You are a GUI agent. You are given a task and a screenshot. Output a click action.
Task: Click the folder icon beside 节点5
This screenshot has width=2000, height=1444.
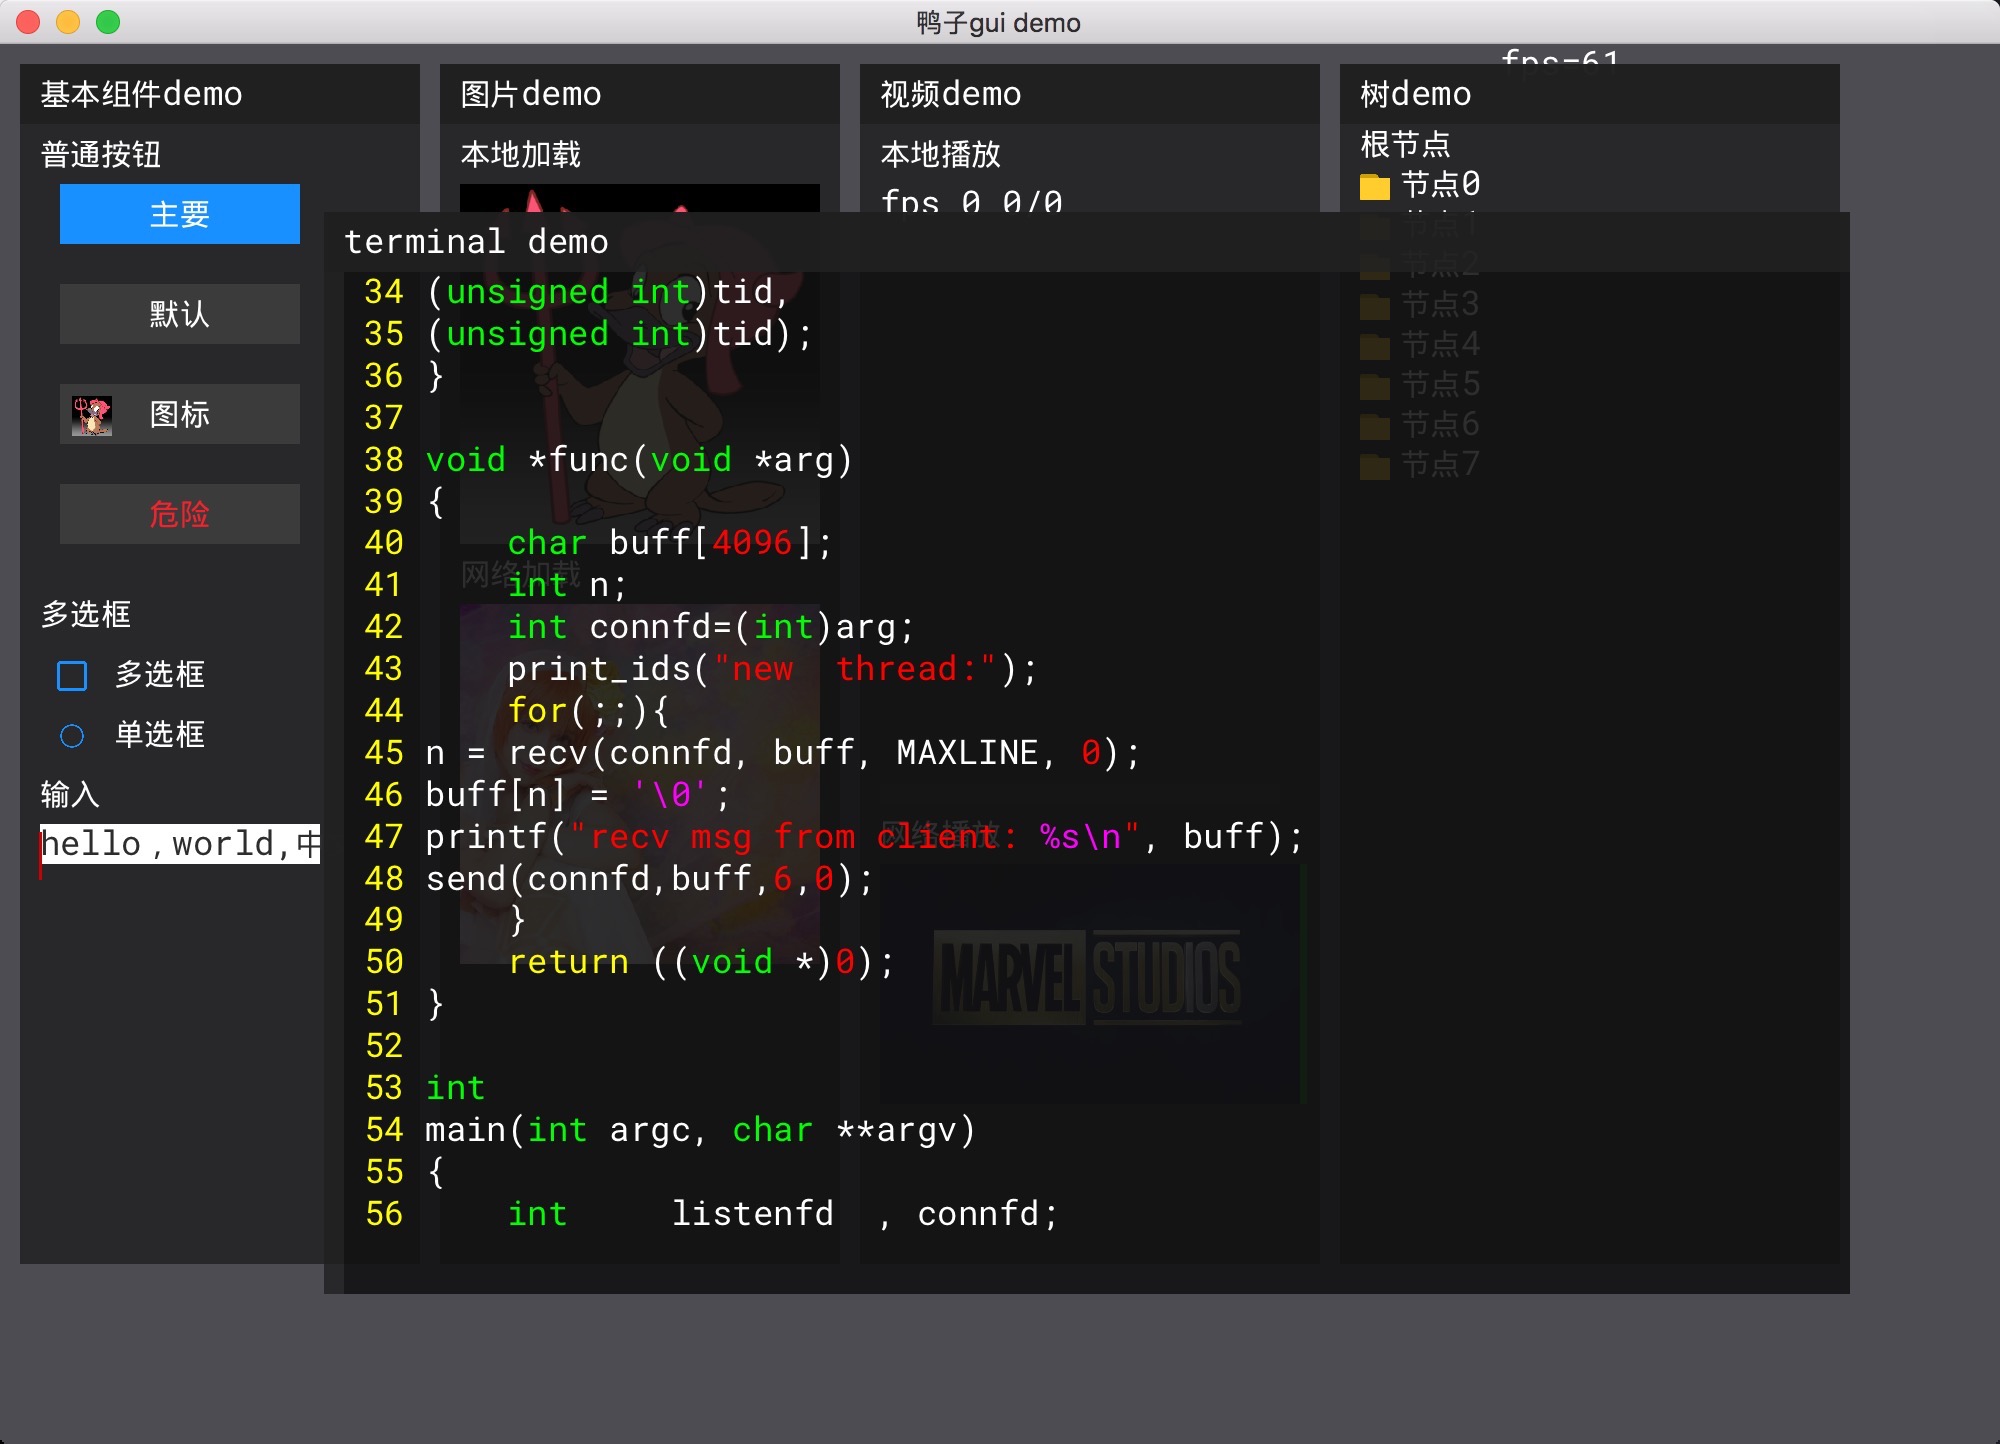tap(1374, 385)
